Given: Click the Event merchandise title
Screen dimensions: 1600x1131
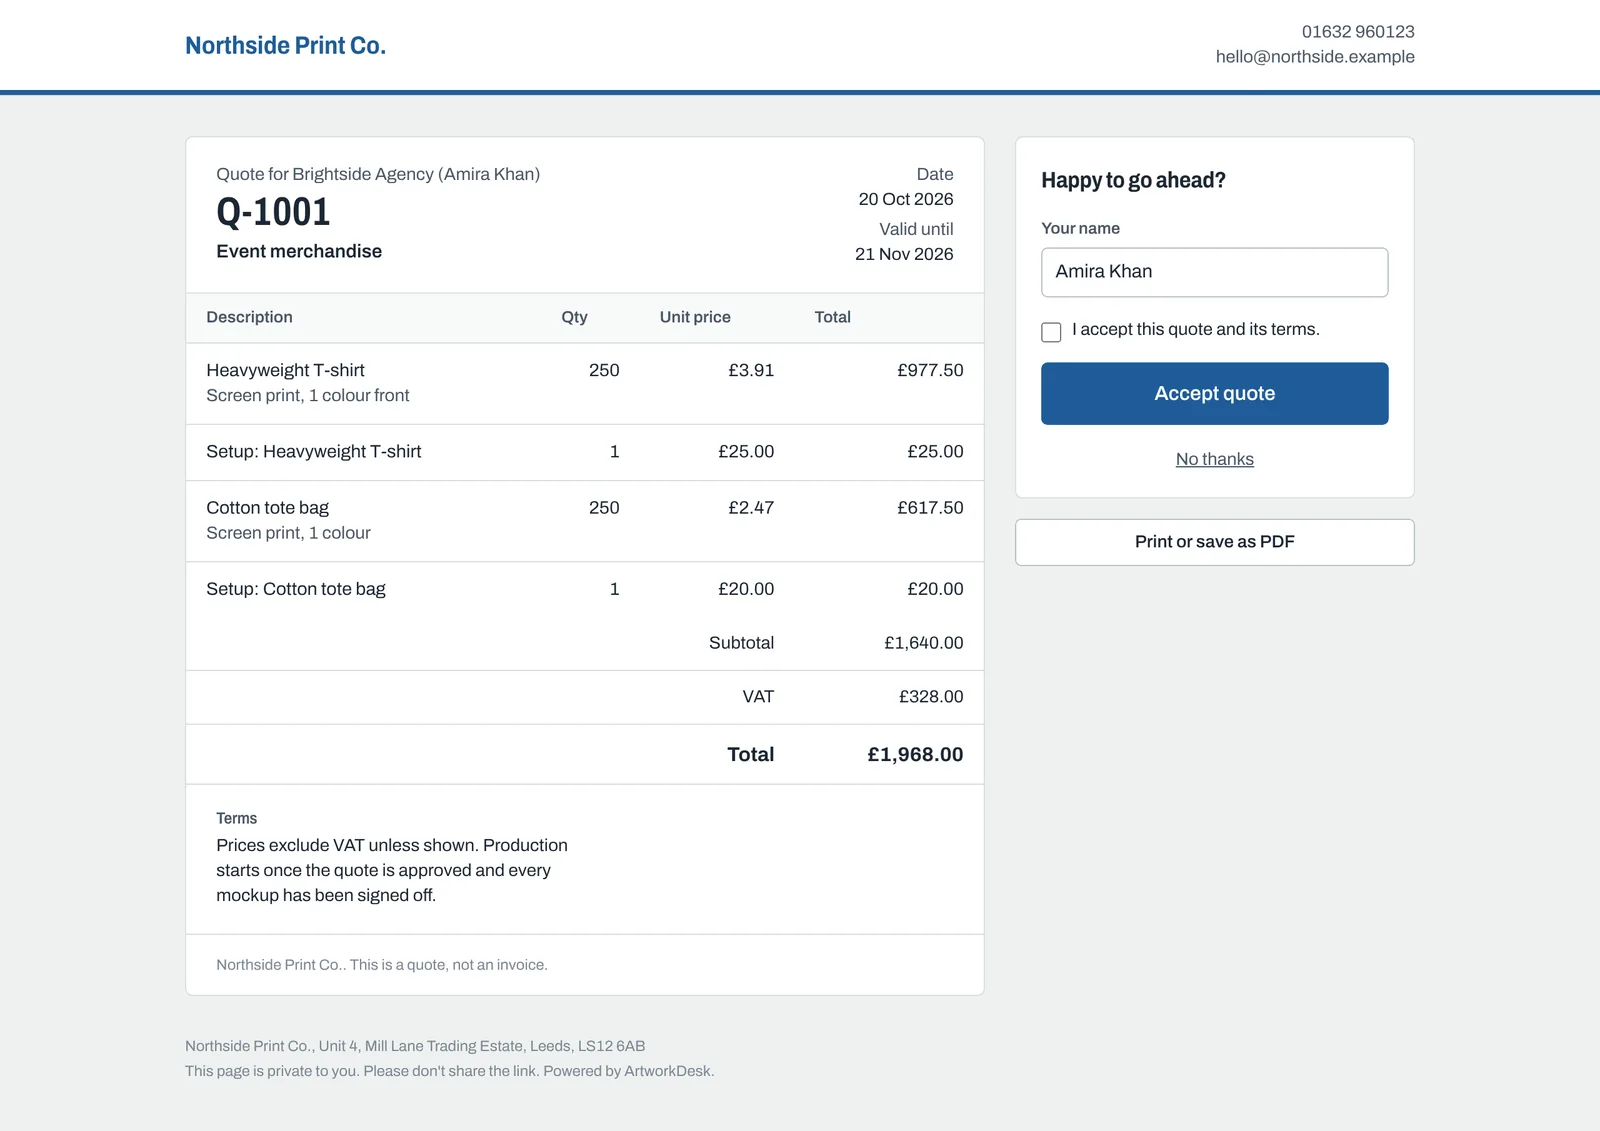Looking at the screenshot, I should 299,251.
